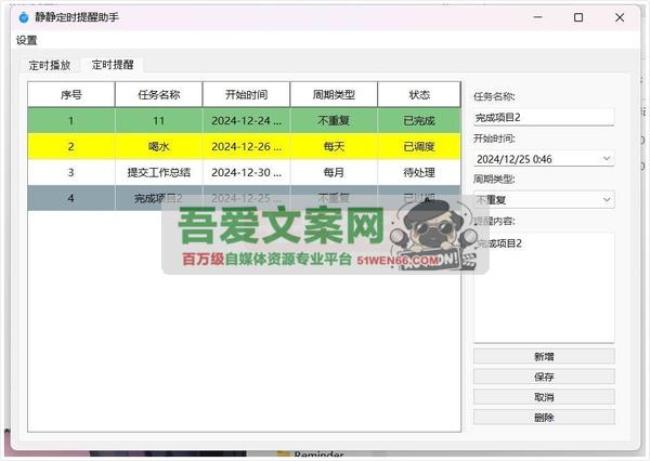This screenshot has width=650, height=461.
Task: Click the 周期类型 column header
Action: (x=334, y=95)
